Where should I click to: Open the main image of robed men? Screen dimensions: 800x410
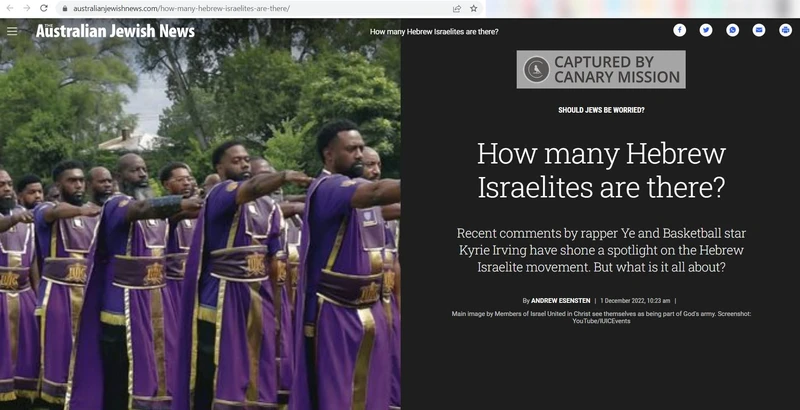200,214
